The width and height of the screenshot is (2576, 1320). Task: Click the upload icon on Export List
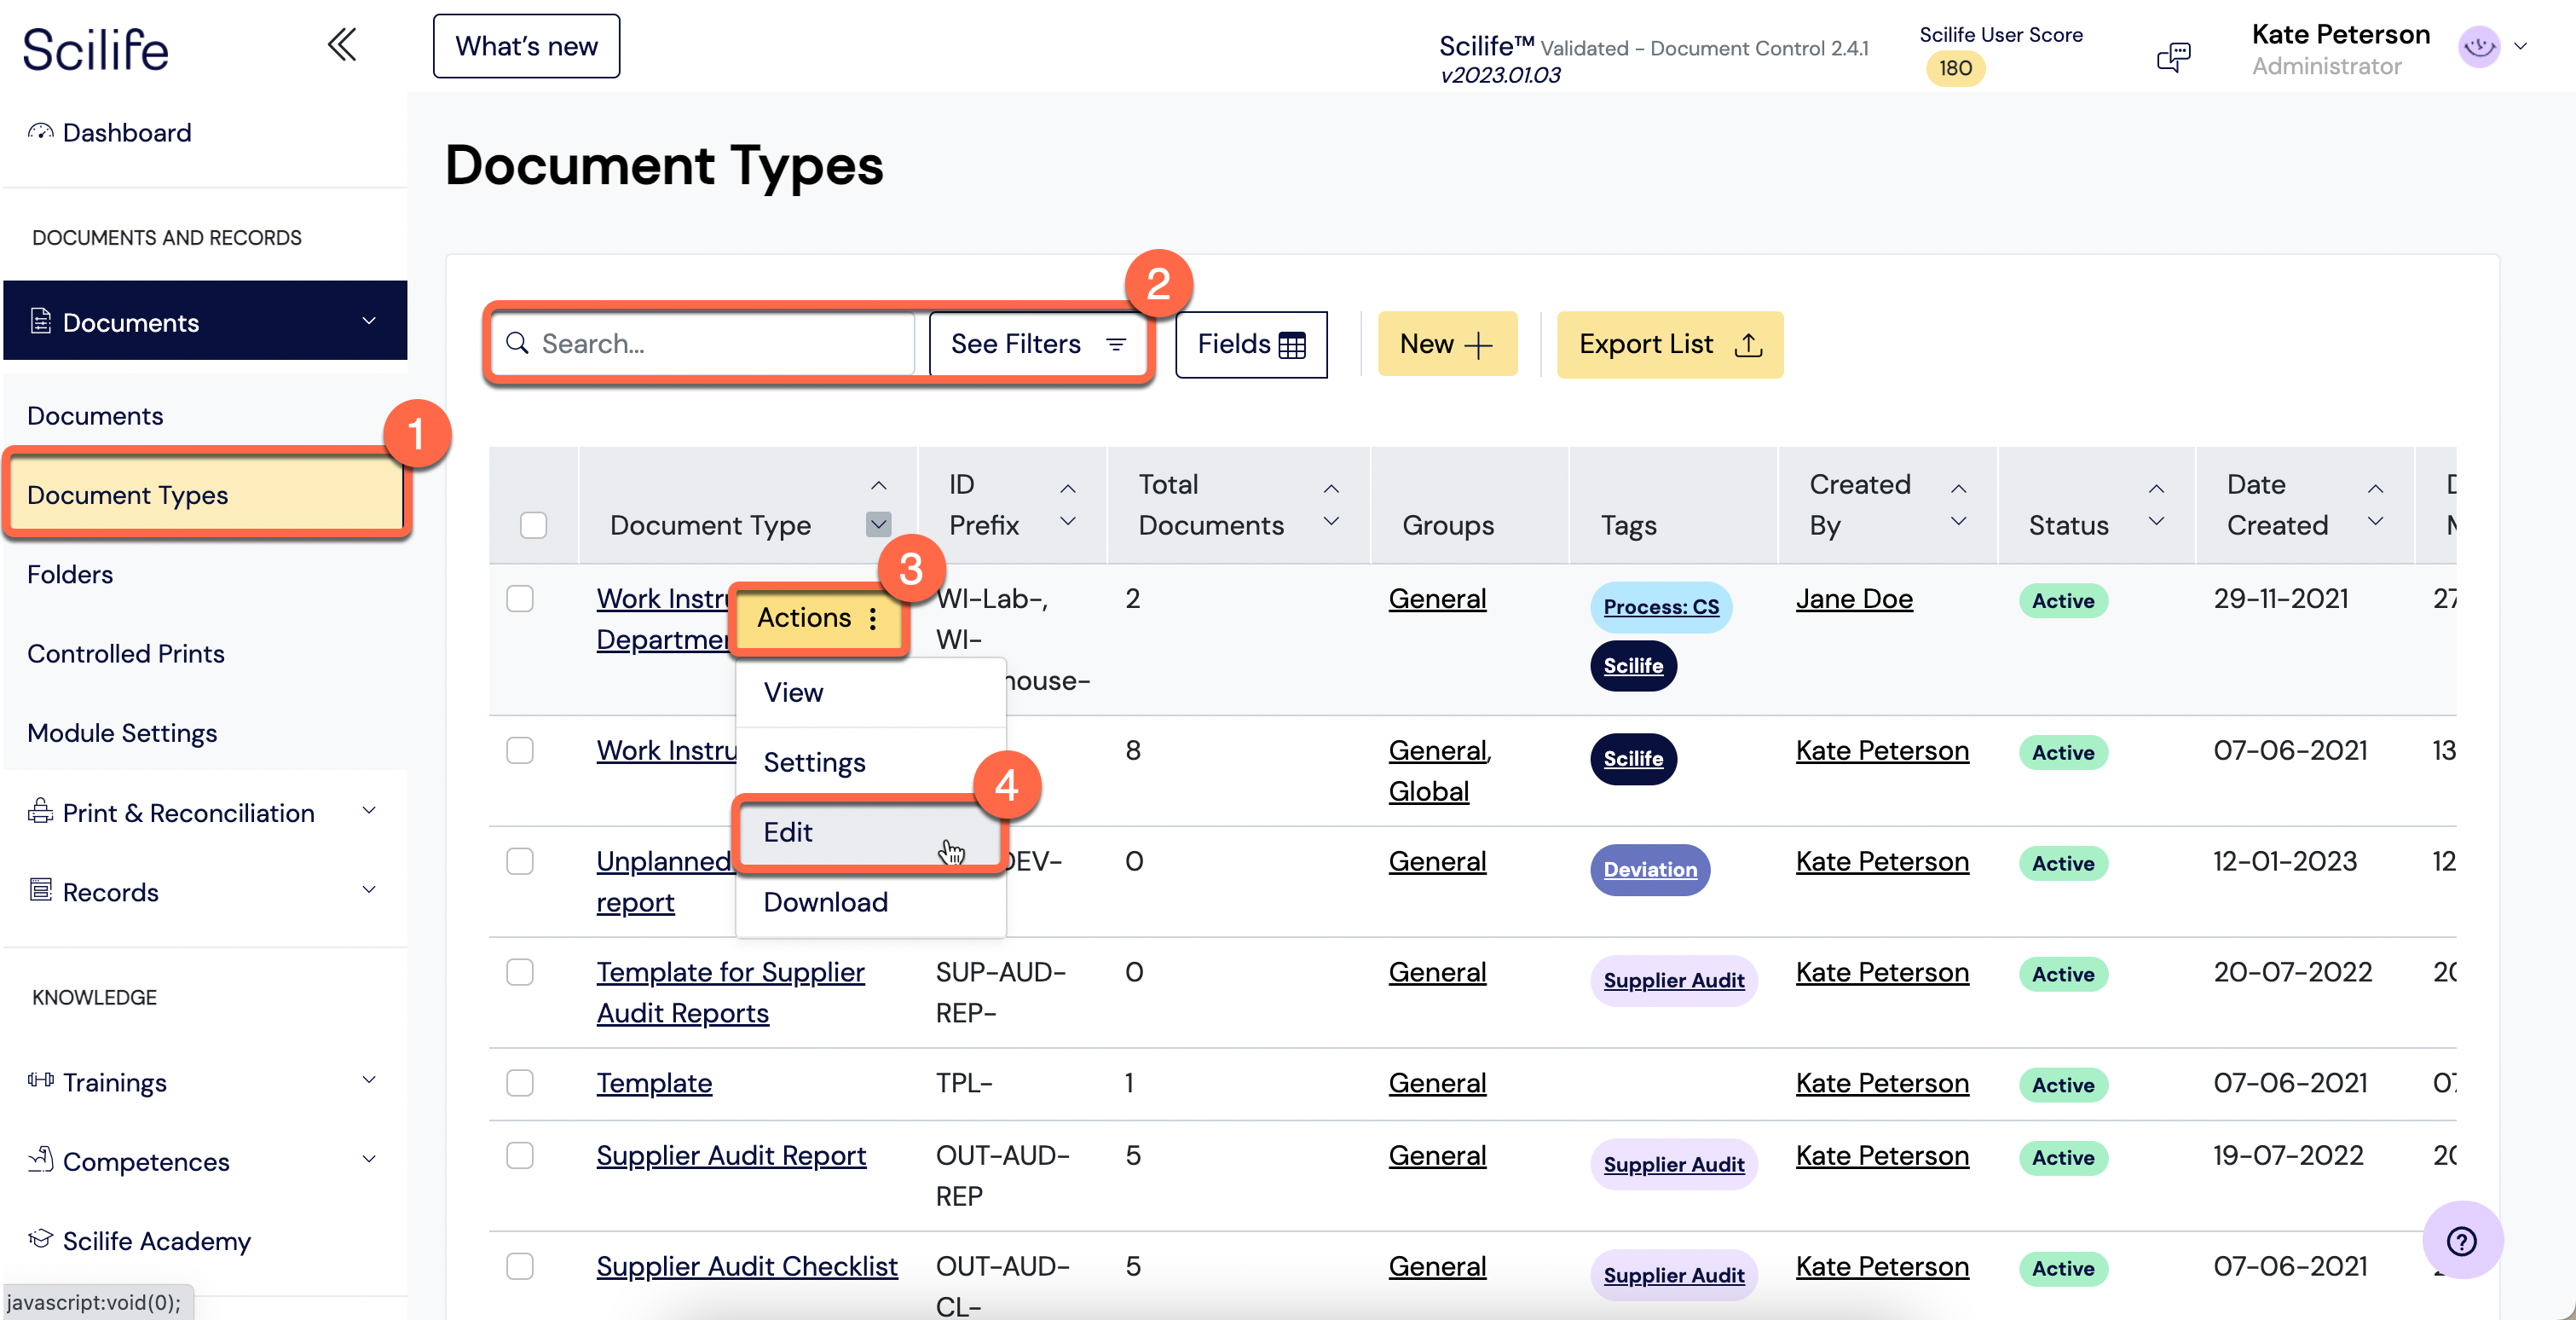click(1748, 345)
